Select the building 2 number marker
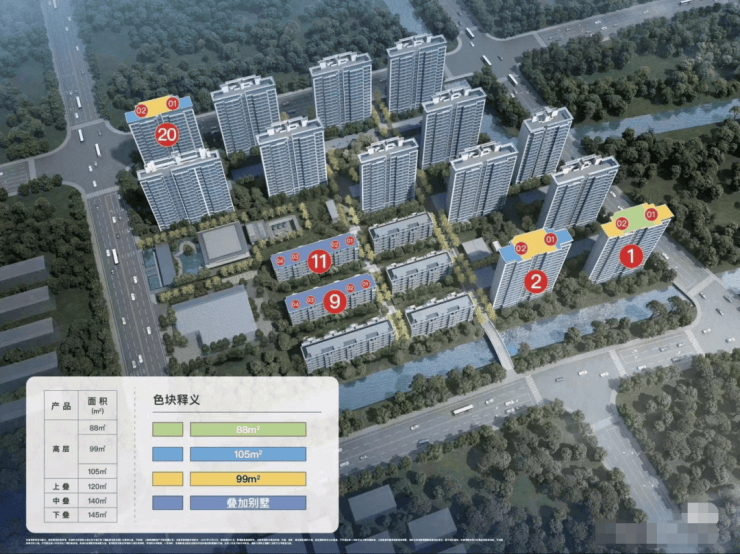The height and width of the screenshot is (554, 740). pyautogui.click(x=536, y=282)
